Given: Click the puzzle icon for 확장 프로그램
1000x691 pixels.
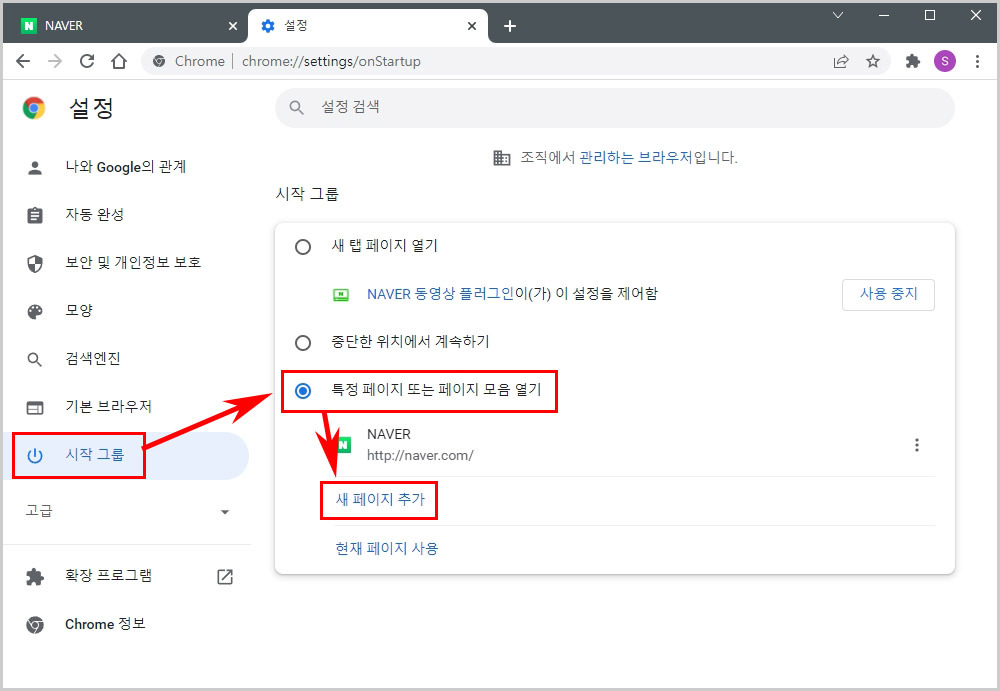Looking at the screenshot, I should point(35,577).
